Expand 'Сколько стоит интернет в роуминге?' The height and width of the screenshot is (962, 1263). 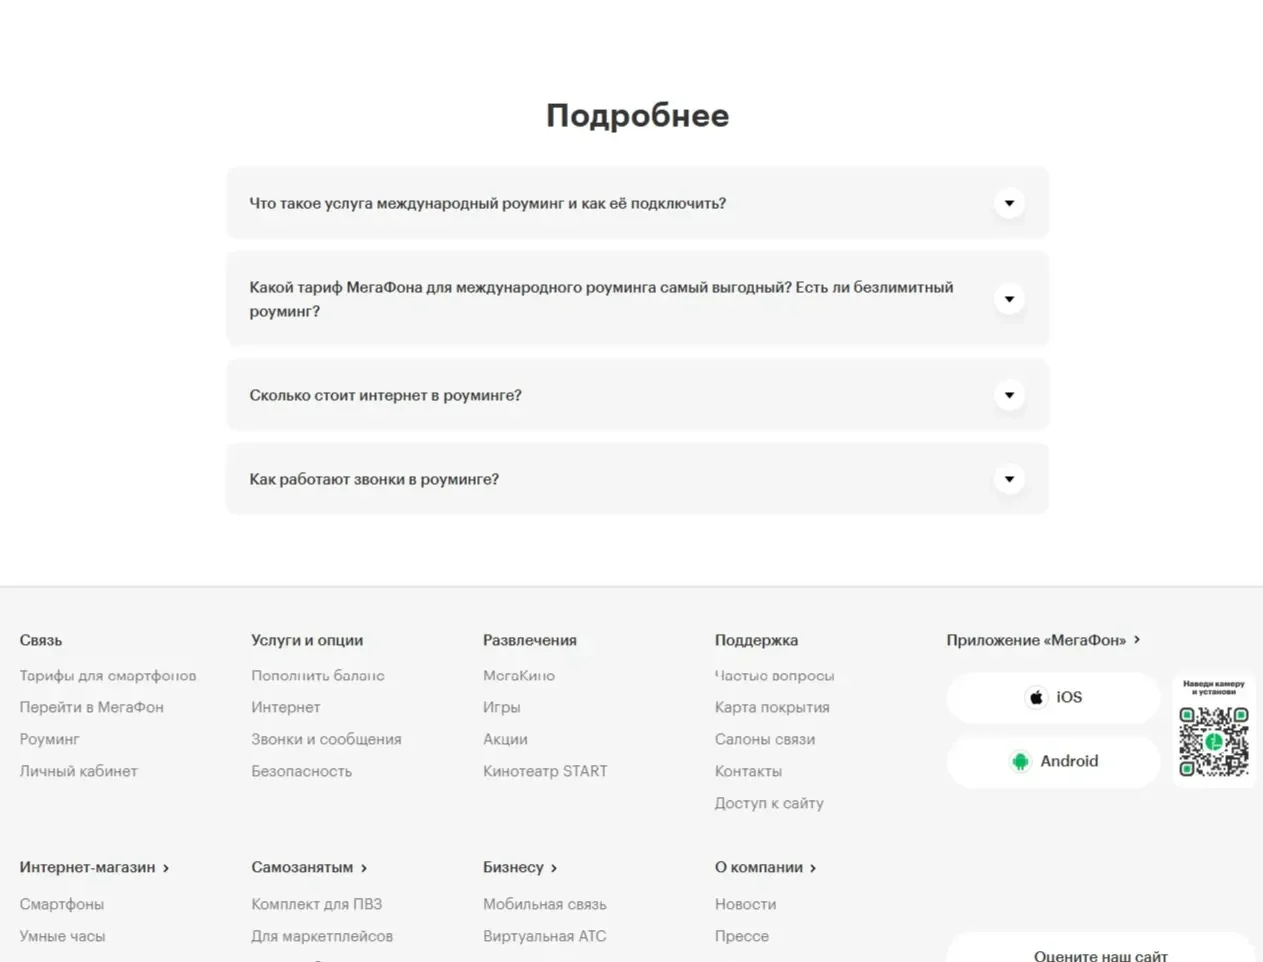point(637,395)
